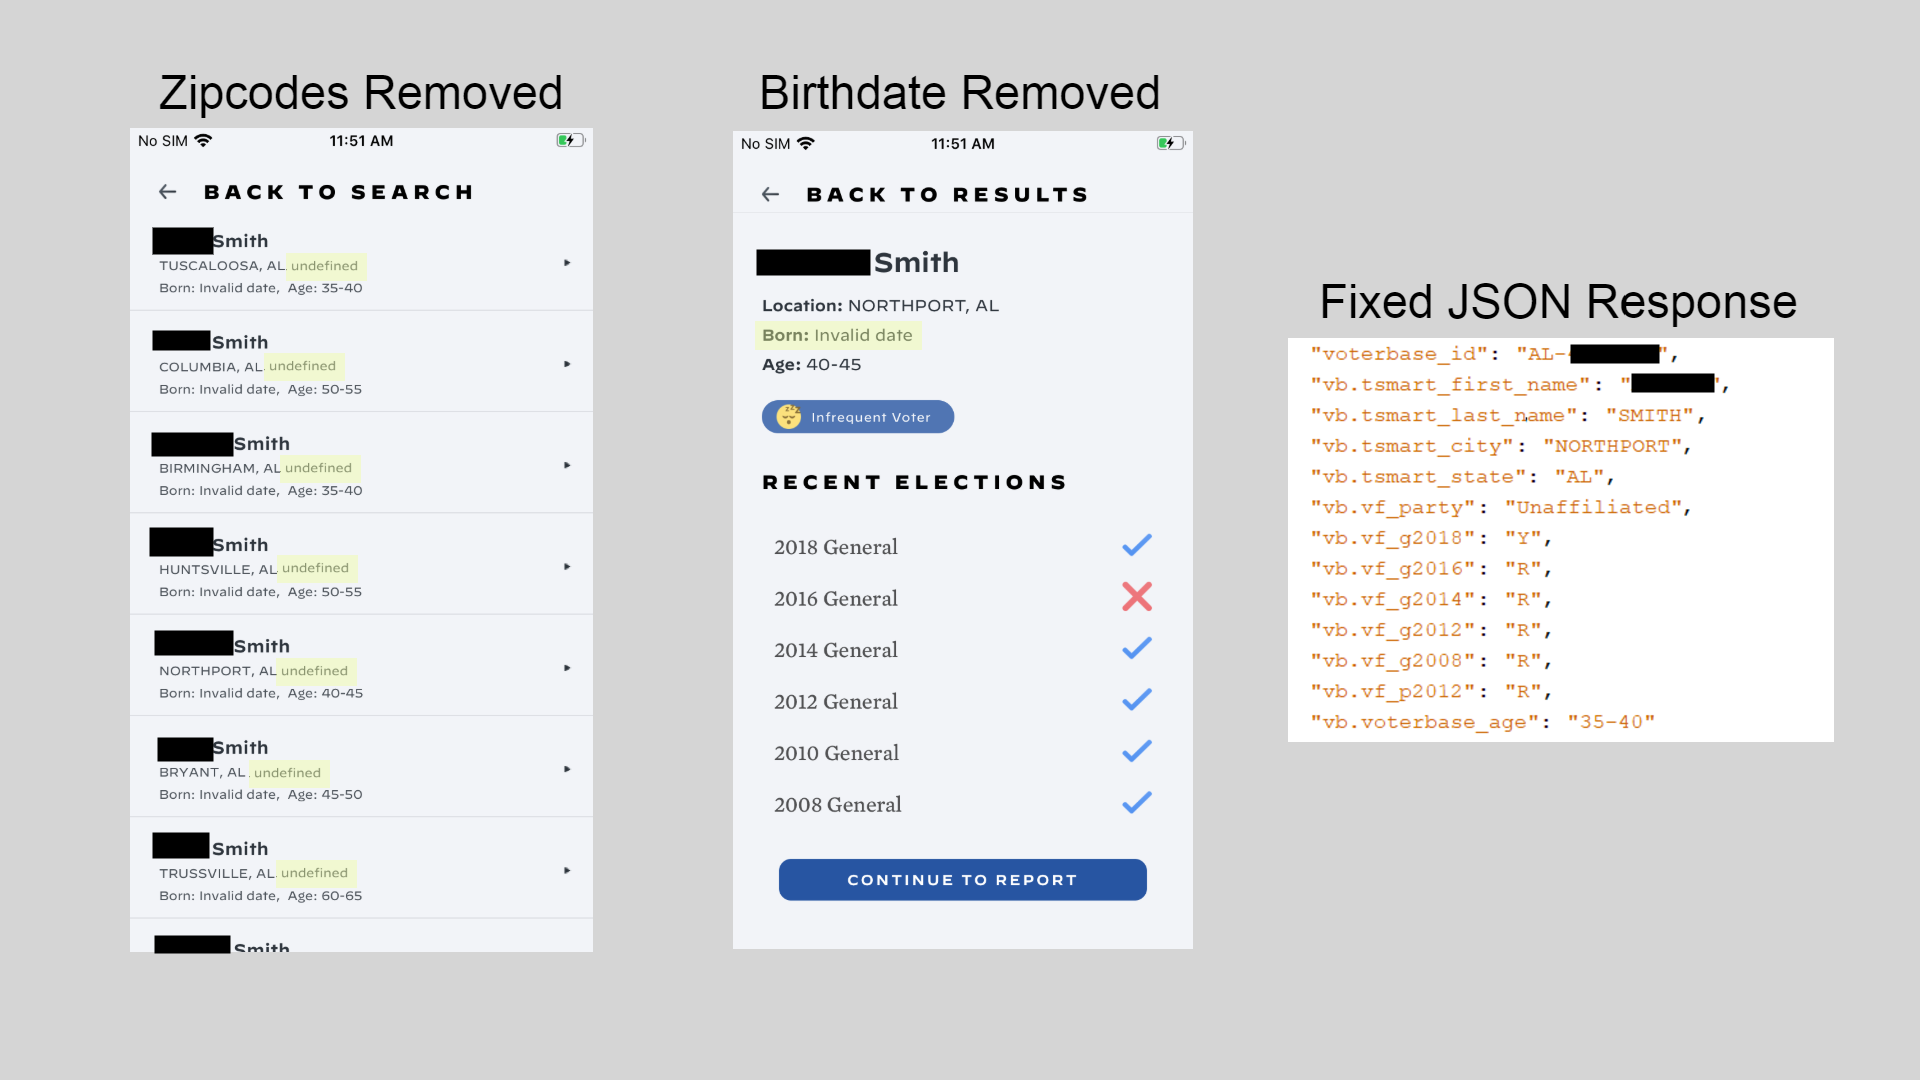Screen dimensions: 1920x1080
Task: Click the red X for 2016 General
Action: (x=1137, y=597)
